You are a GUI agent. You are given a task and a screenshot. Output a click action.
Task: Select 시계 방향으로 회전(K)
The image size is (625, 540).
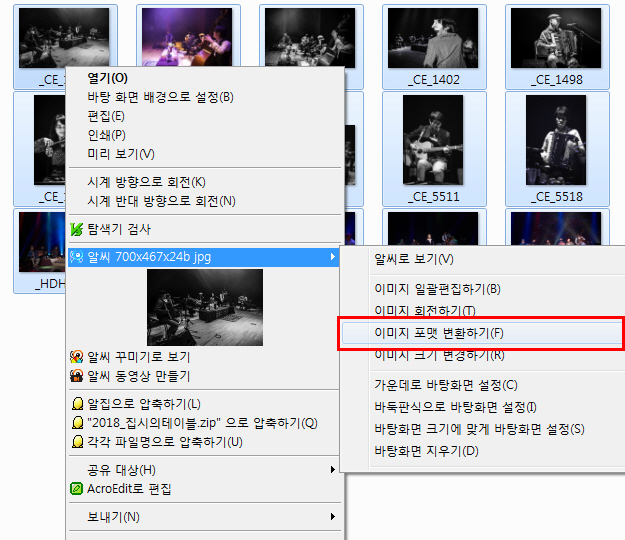[x=146, y=182]
